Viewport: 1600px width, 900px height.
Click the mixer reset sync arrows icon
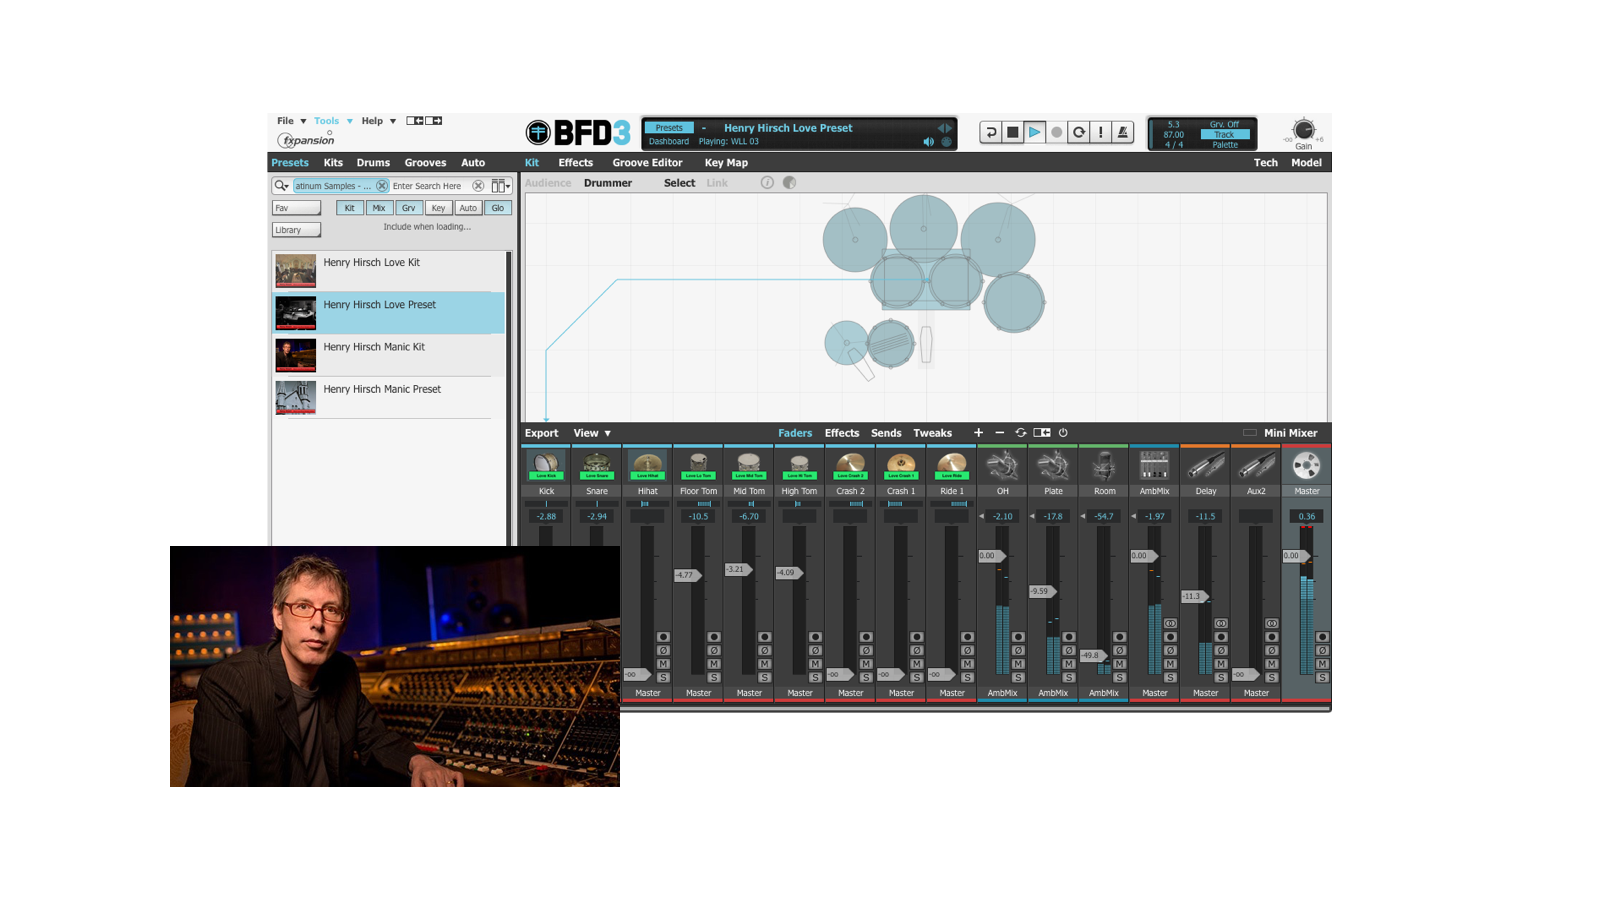point(1021,433)
